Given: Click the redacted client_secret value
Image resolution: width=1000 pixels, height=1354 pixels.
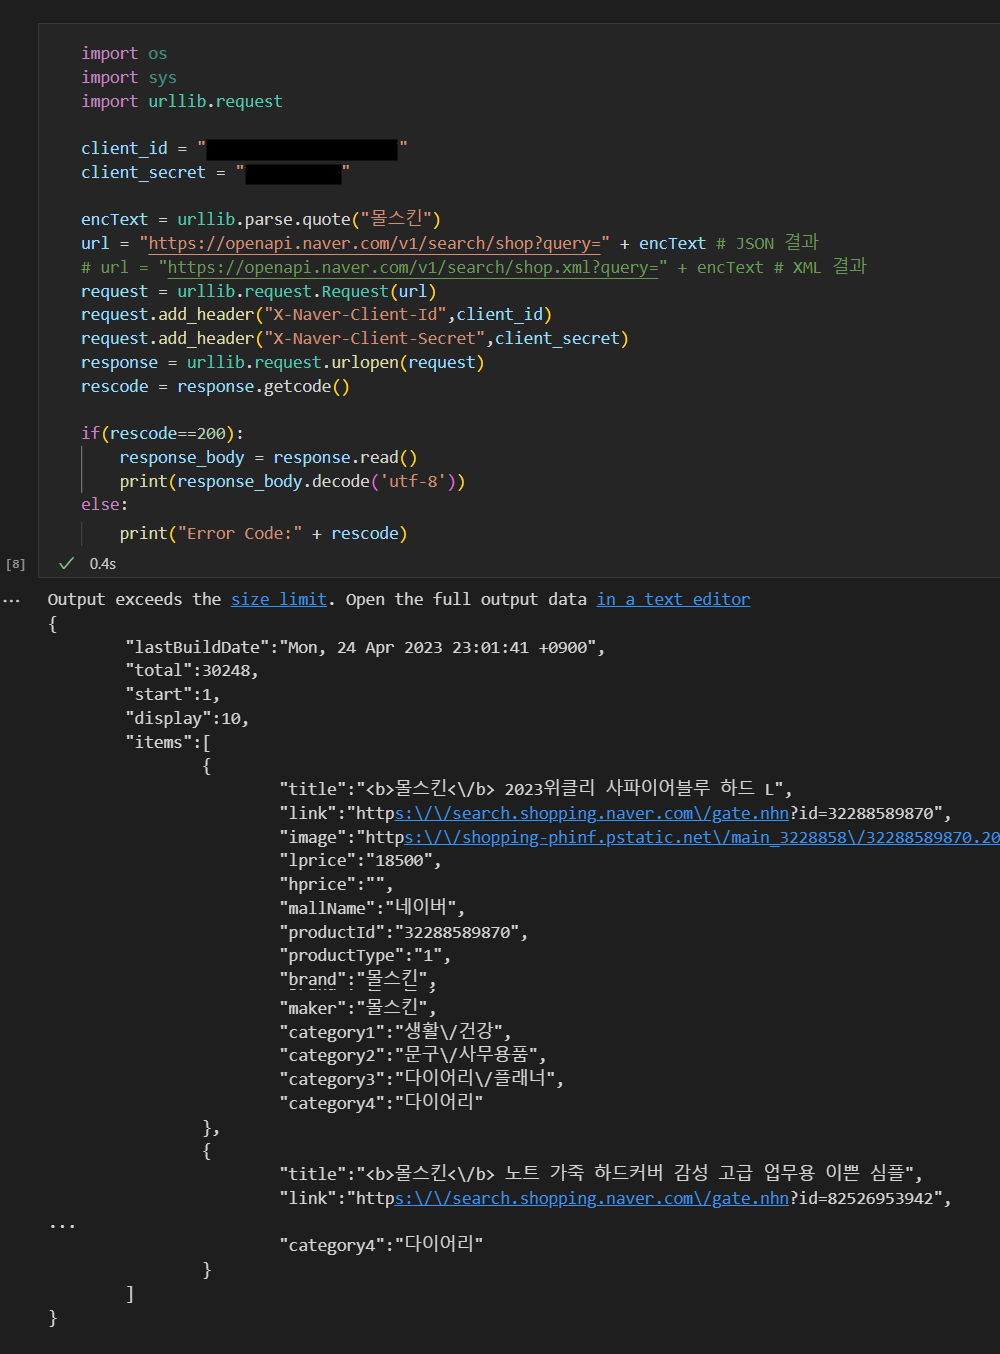Looking at the screenshot, I should (293, 173).
